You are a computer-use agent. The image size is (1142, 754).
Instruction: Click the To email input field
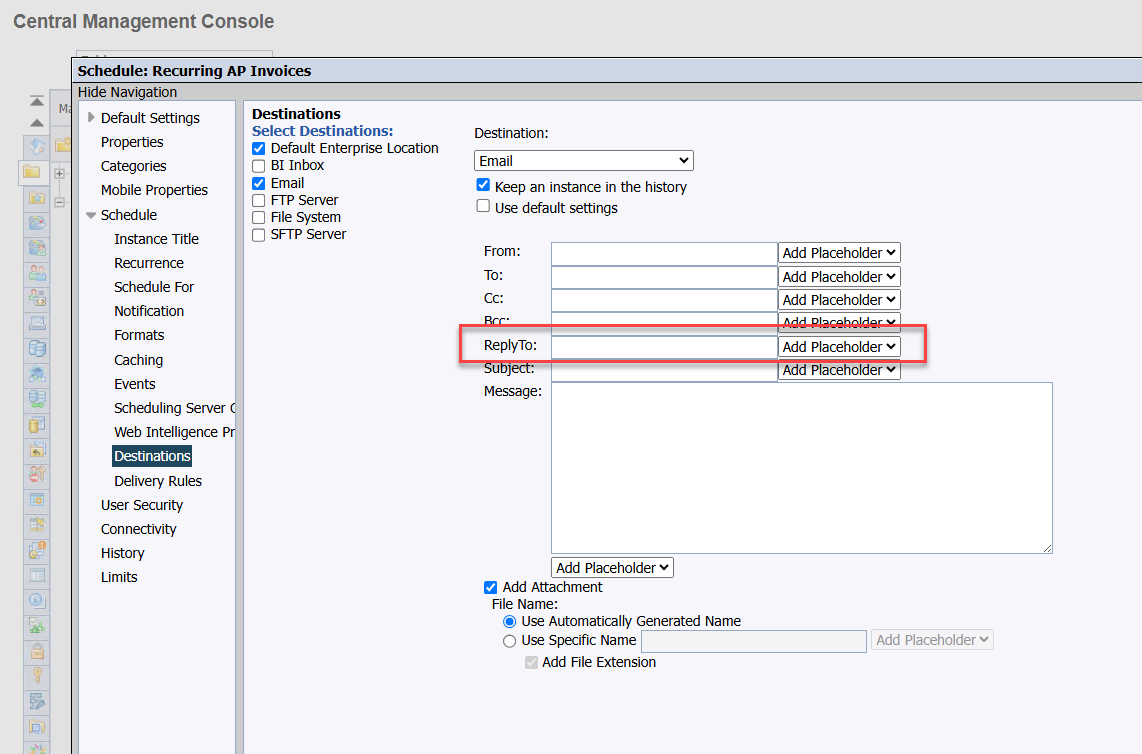[664, 277]
